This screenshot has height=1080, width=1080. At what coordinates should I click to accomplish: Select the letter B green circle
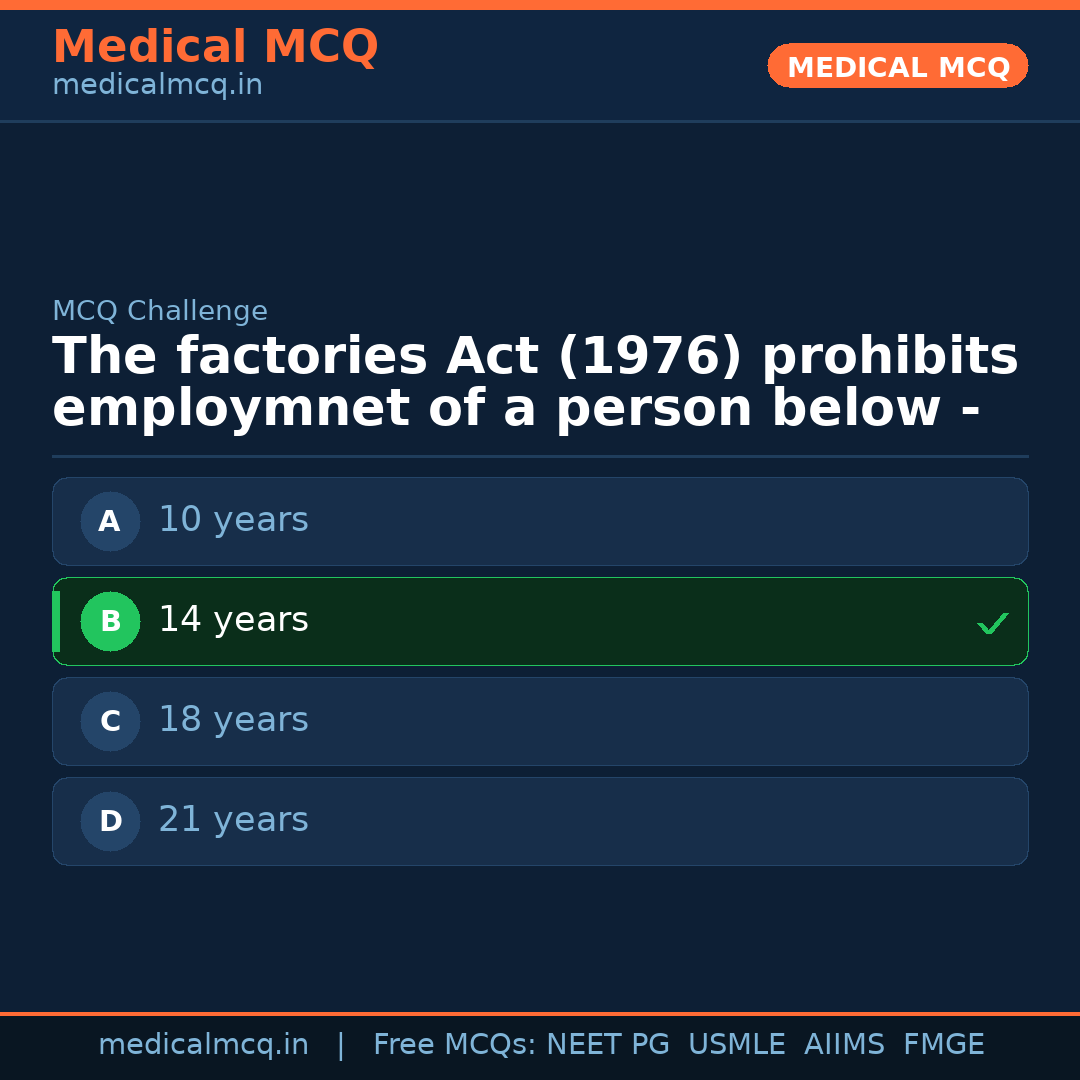(110, 621)
